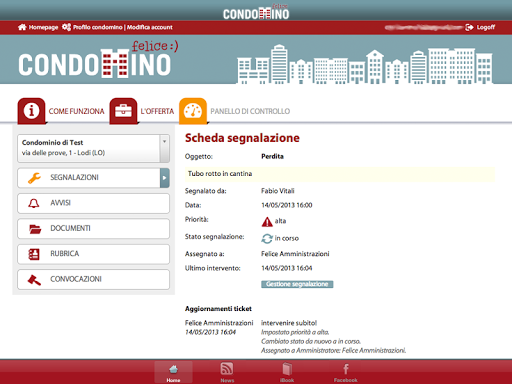512x384 pixels.
Task: Click the Rubrica address book icon
Action: pyautogui.click(x=34, y=254)
